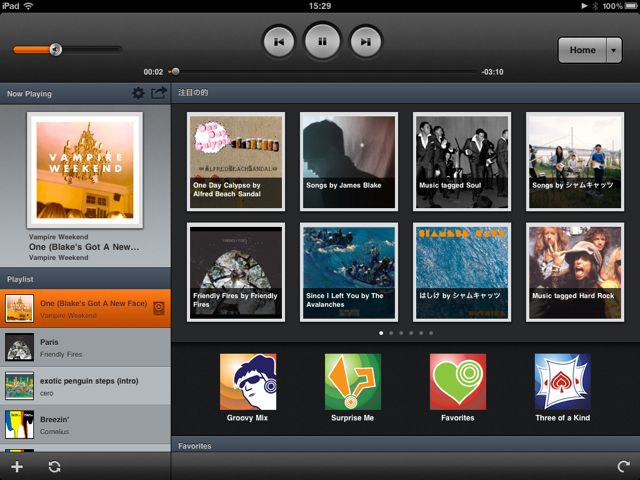Open Music tagged Hard Rock tile

point(575,272)
